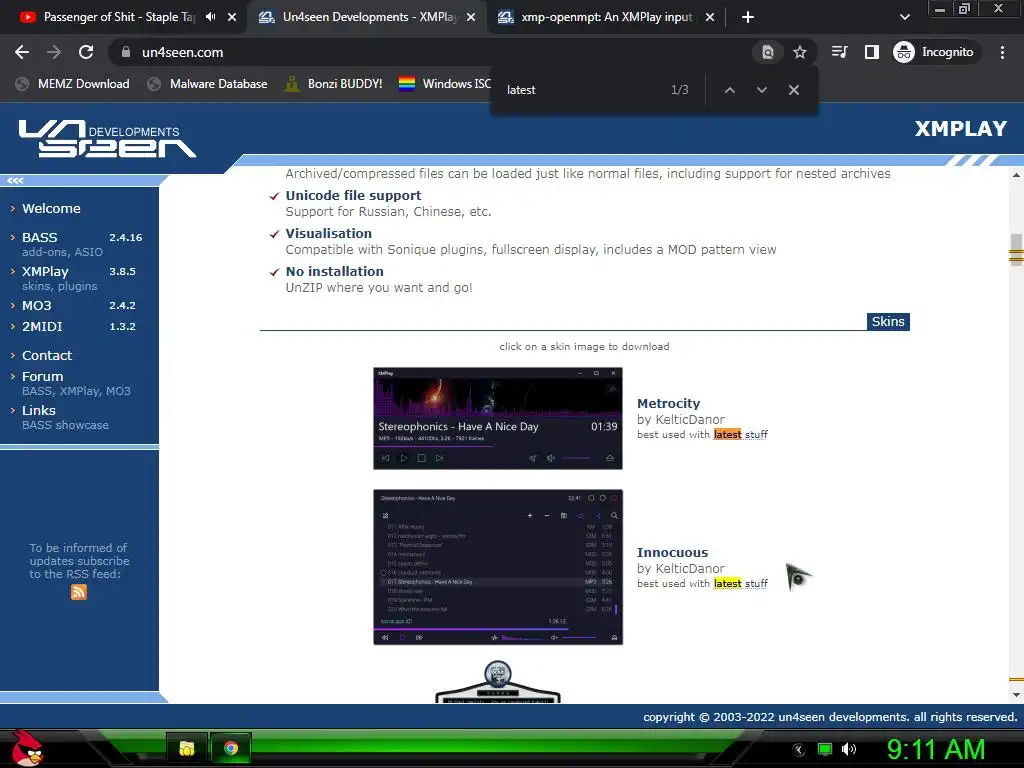Click the un4seen developments logo
1024x768 pixels.
(107, 138)
